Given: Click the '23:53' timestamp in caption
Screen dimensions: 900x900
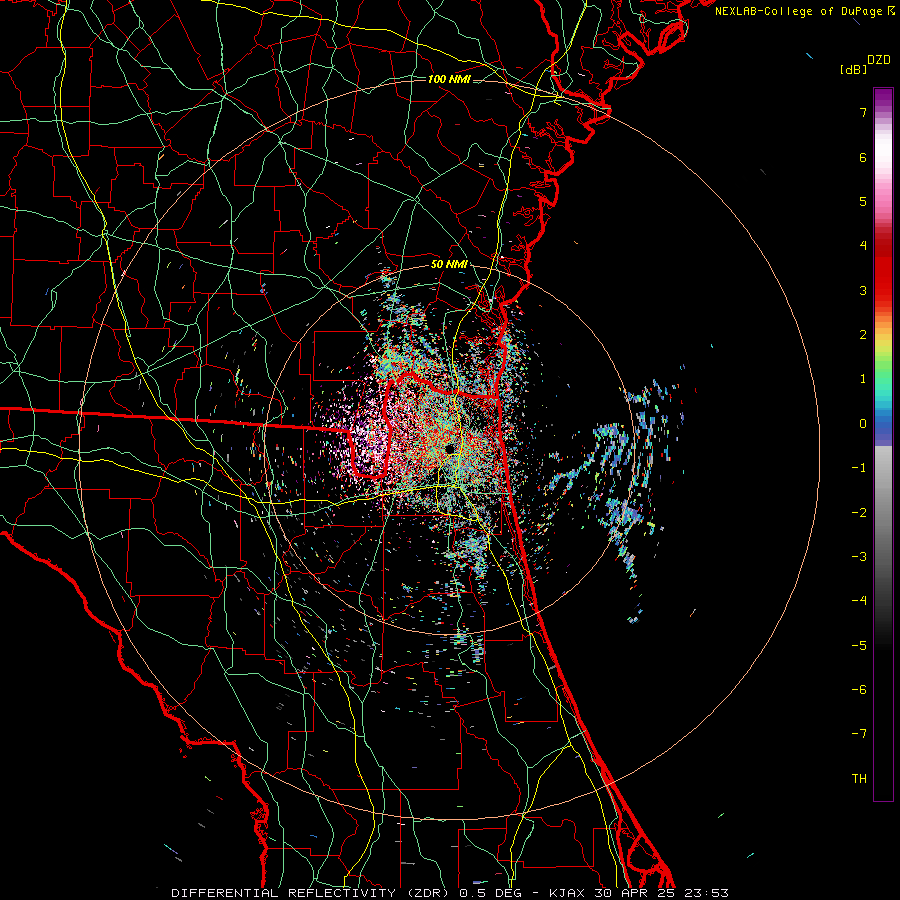Looking at the screenshot, I should coord(706,893).
